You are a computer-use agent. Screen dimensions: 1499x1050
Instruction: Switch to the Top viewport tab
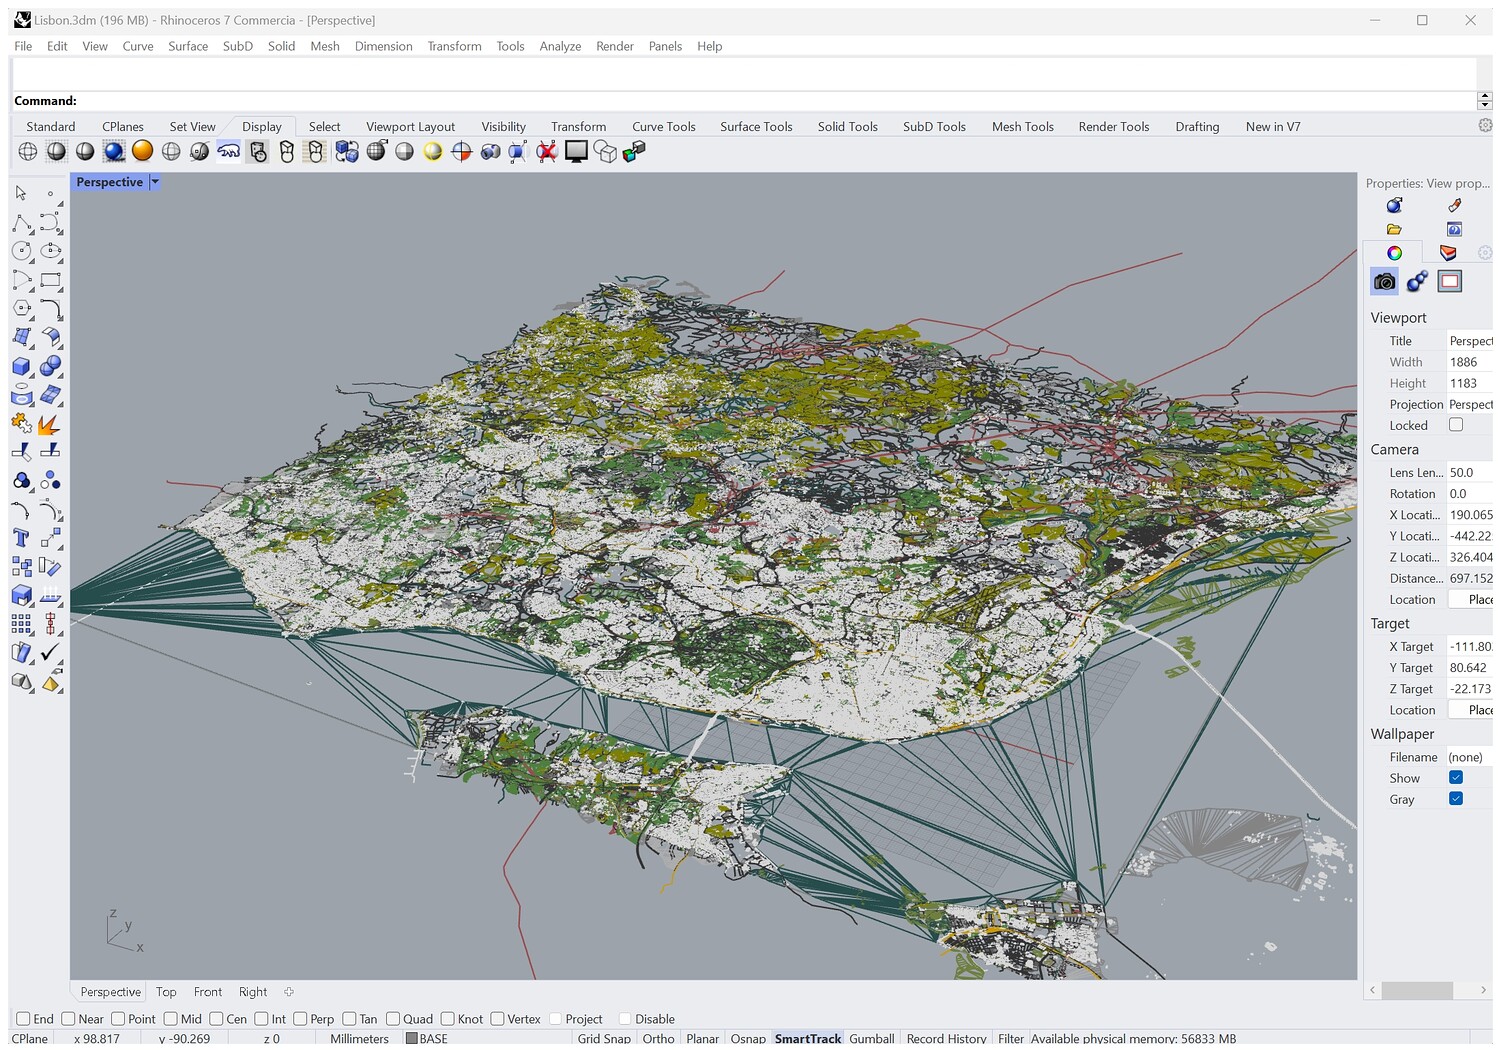[x=166, y=992]
